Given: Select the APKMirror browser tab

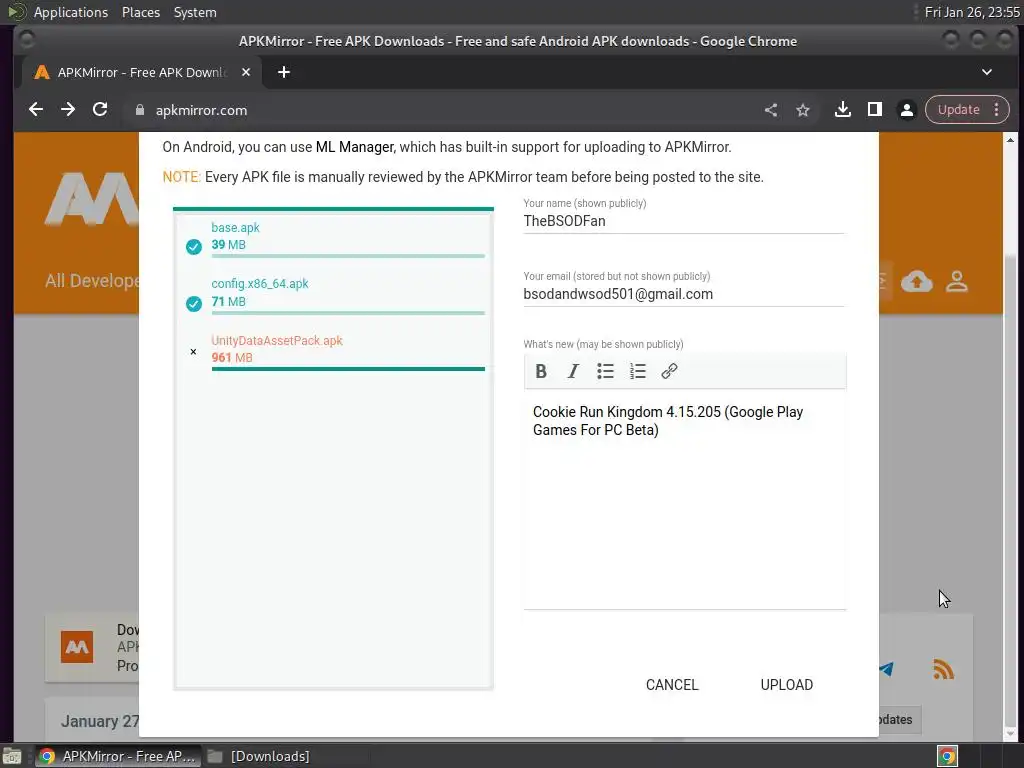Looking at the screenshot, I should click(142, 72).
